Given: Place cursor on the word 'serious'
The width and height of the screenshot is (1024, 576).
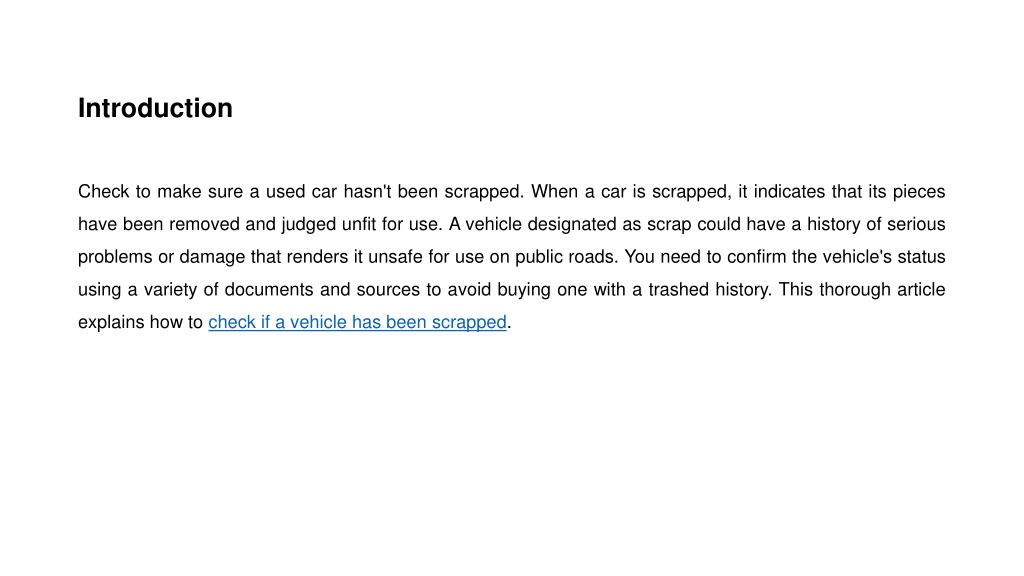Looking at the screenshot, I should (x=917, y=224).
